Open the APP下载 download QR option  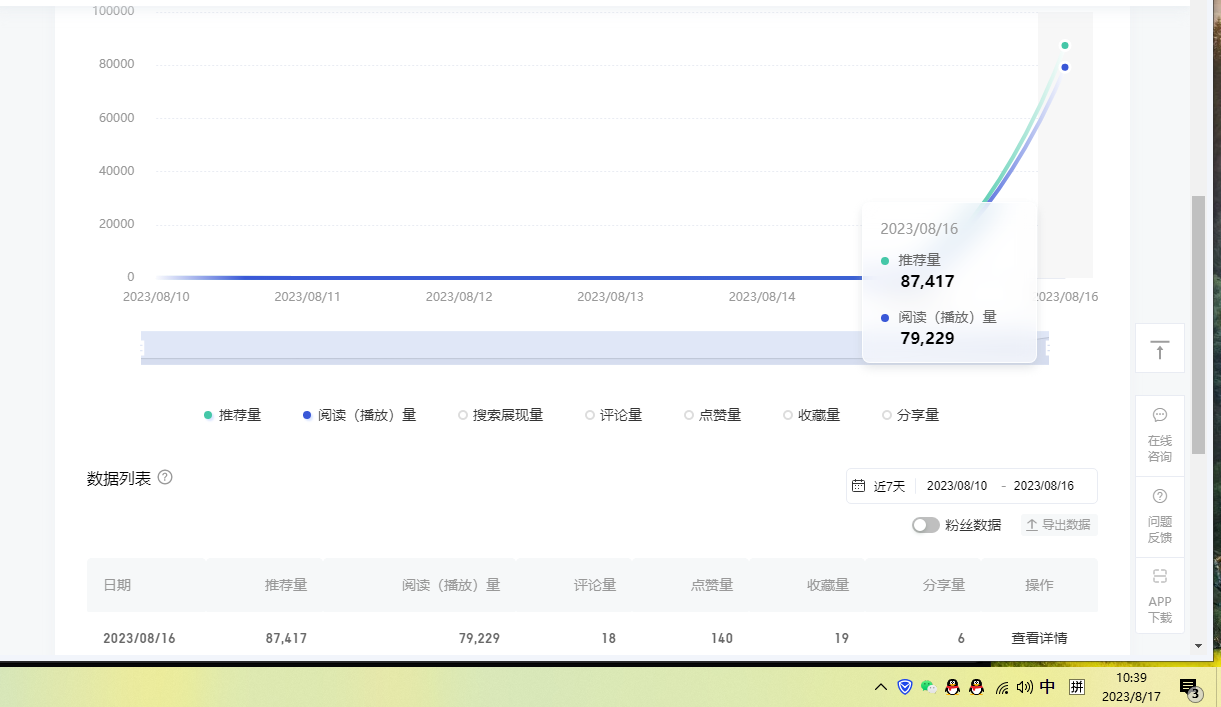(x=1159, y=596)
